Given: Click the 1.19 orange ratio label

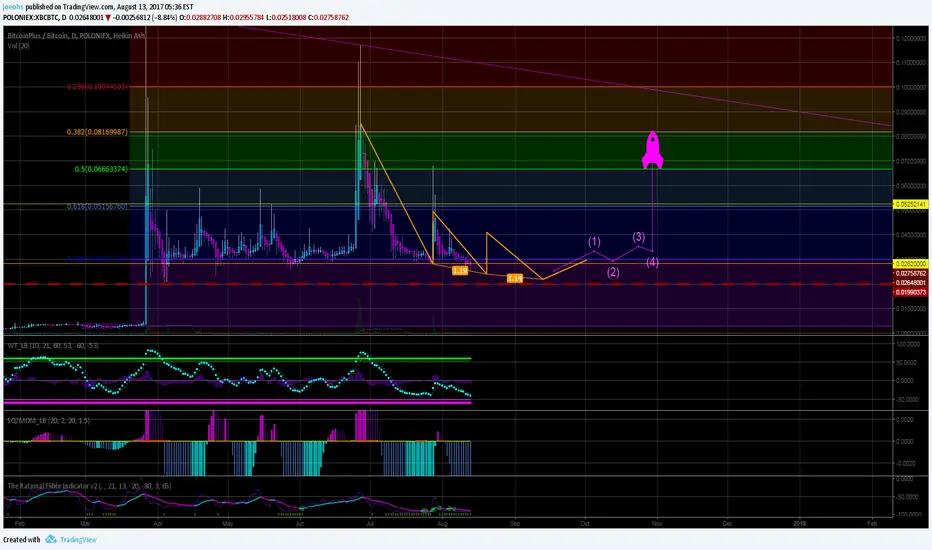Looking at the screenshot, I should [x=459, y=271].
